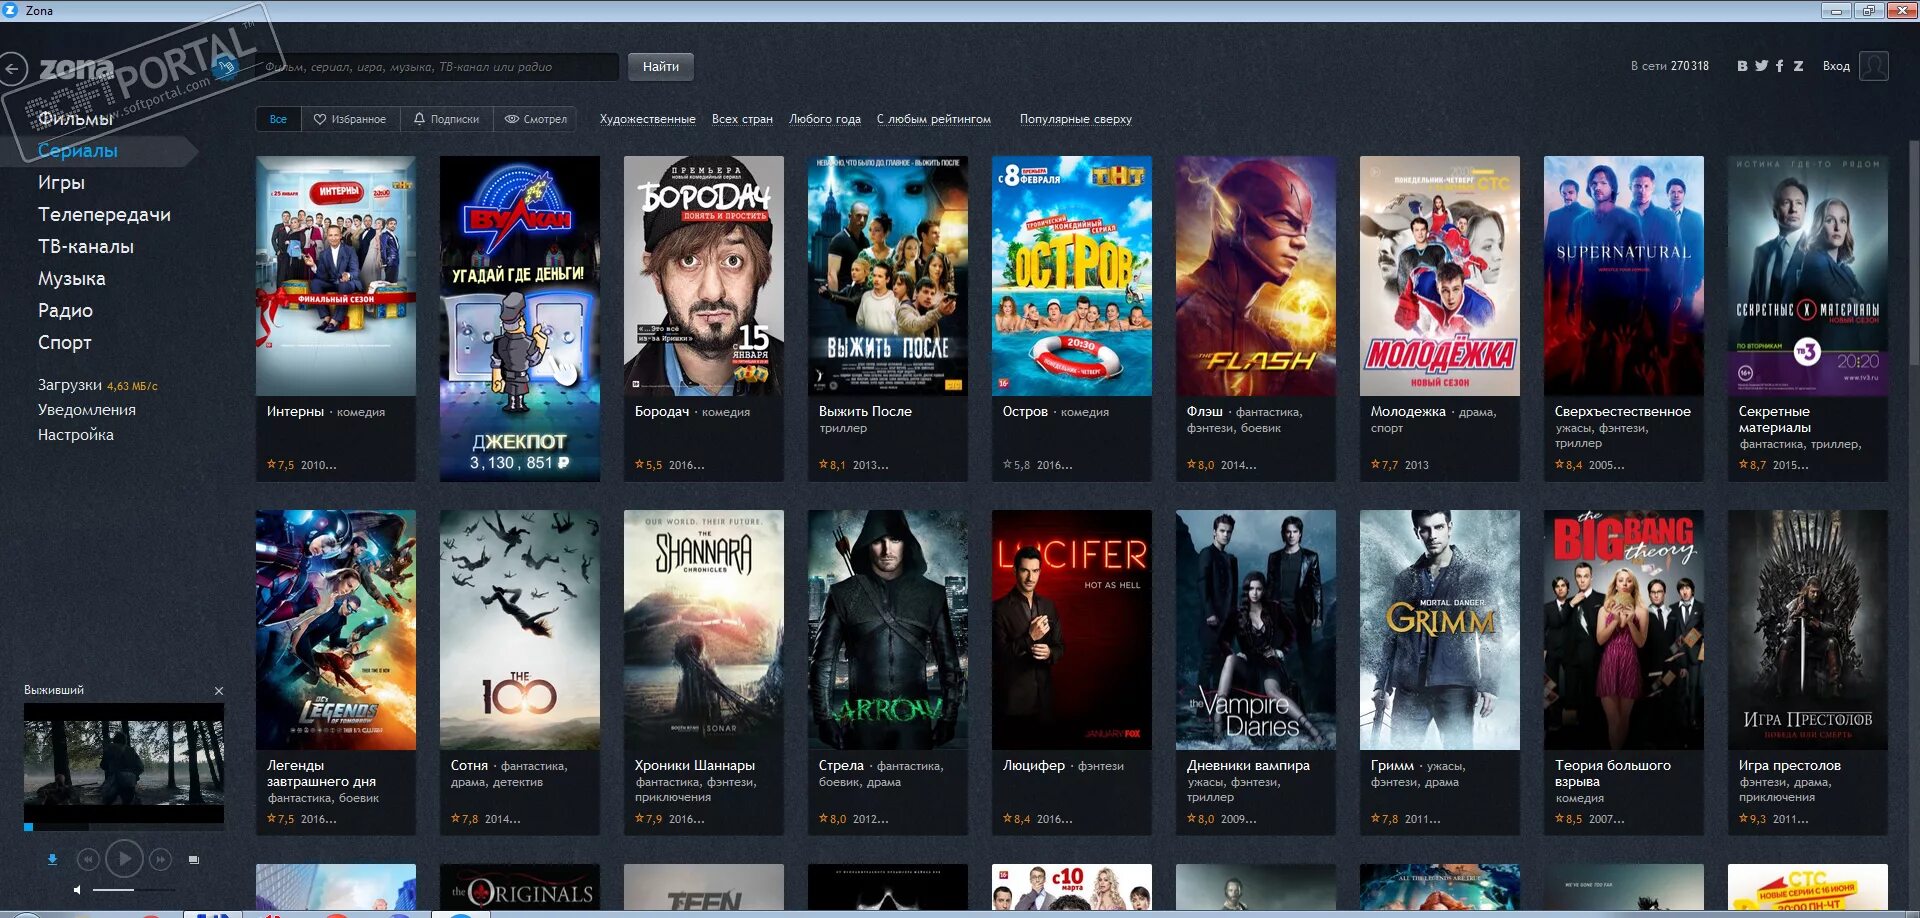Open the Остров series poster
The height and width of the screenshot is (918, 1920).
coord(1072,276)
